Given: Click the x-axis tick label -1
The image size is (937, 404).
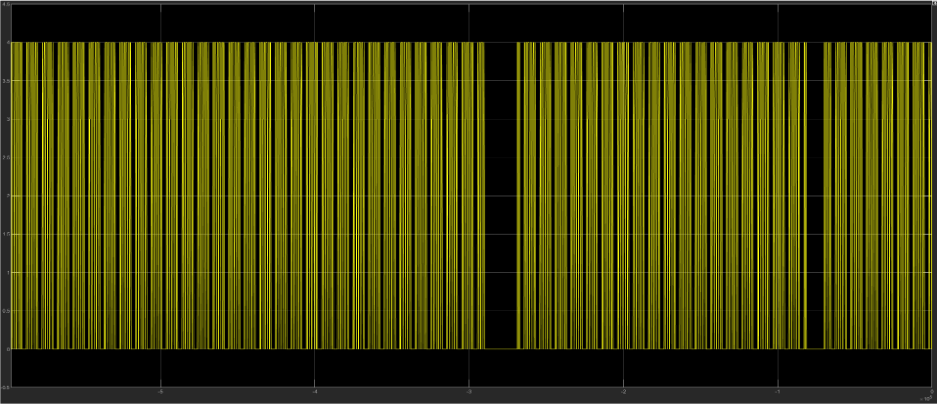Looking at the screenshot, I should (x=777, y=392).
